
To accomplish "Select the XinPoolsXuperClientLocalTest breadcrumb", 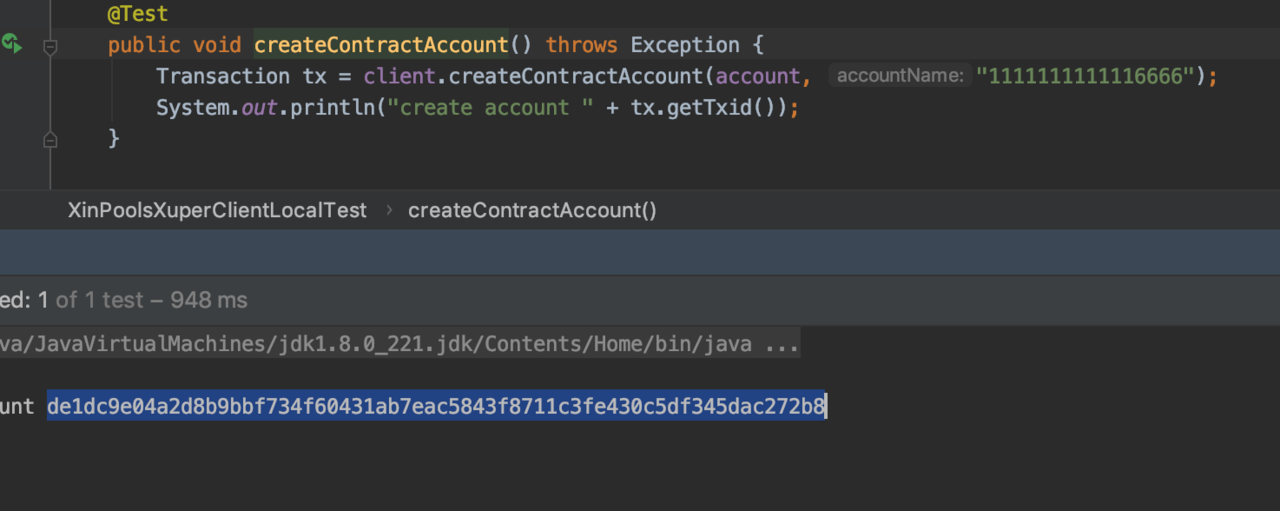I will (217, 211).
